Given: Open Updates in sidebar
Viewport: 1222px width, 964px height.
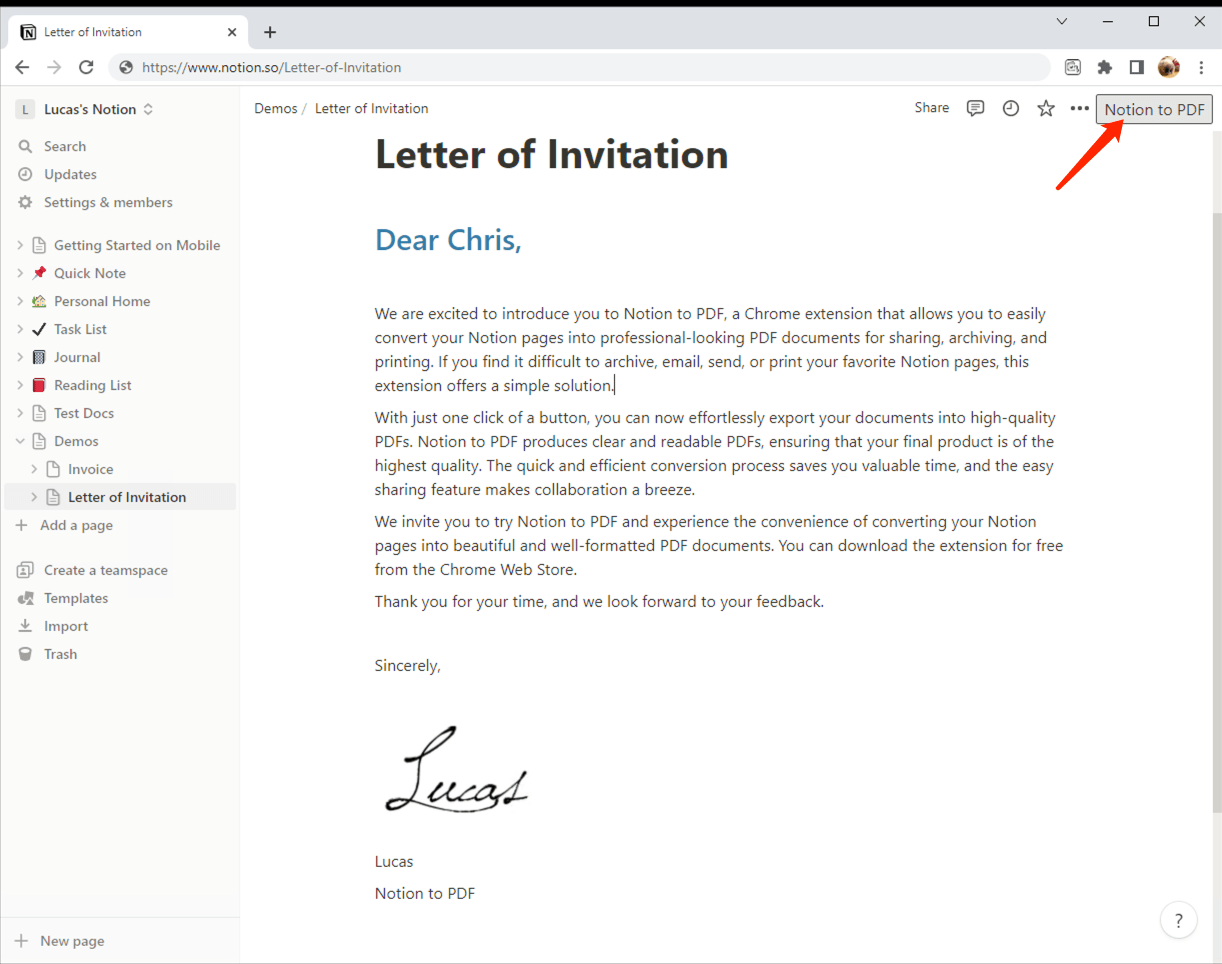Looking at the screenshot, I should click(x=70, y=174).
